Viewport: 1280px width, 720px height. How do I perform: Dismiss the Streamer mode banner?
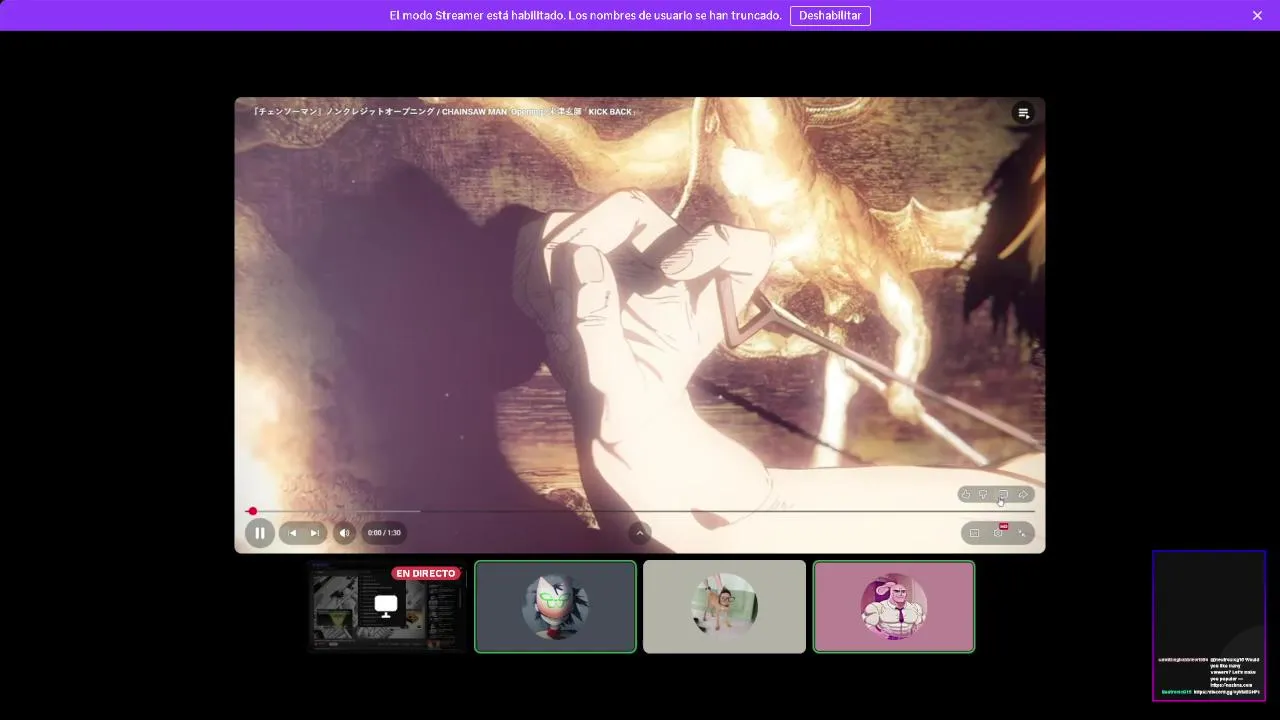[x=1257, y=15]
